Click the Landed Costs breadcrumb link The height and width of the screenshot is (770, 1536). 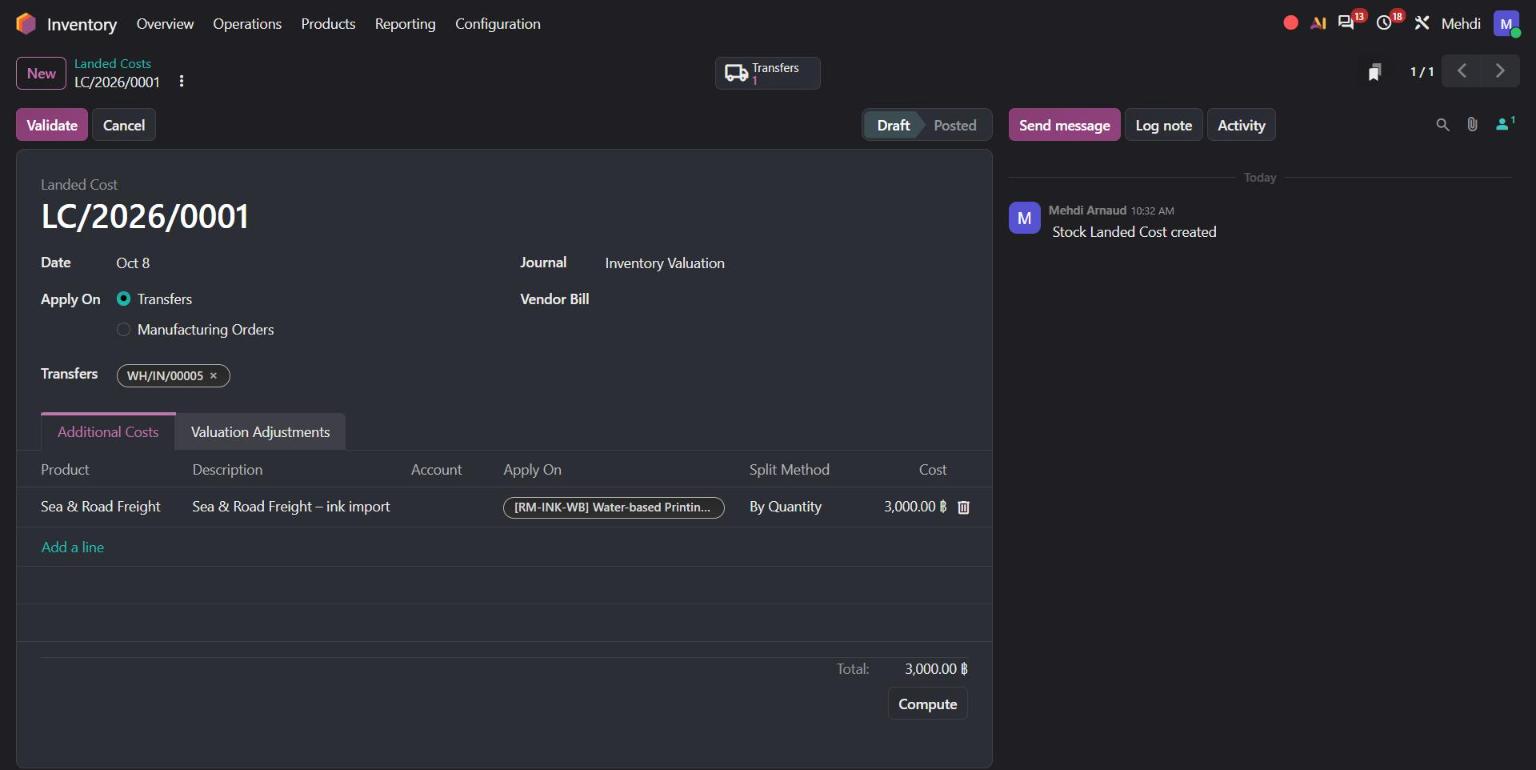click(x=112, y=63)
